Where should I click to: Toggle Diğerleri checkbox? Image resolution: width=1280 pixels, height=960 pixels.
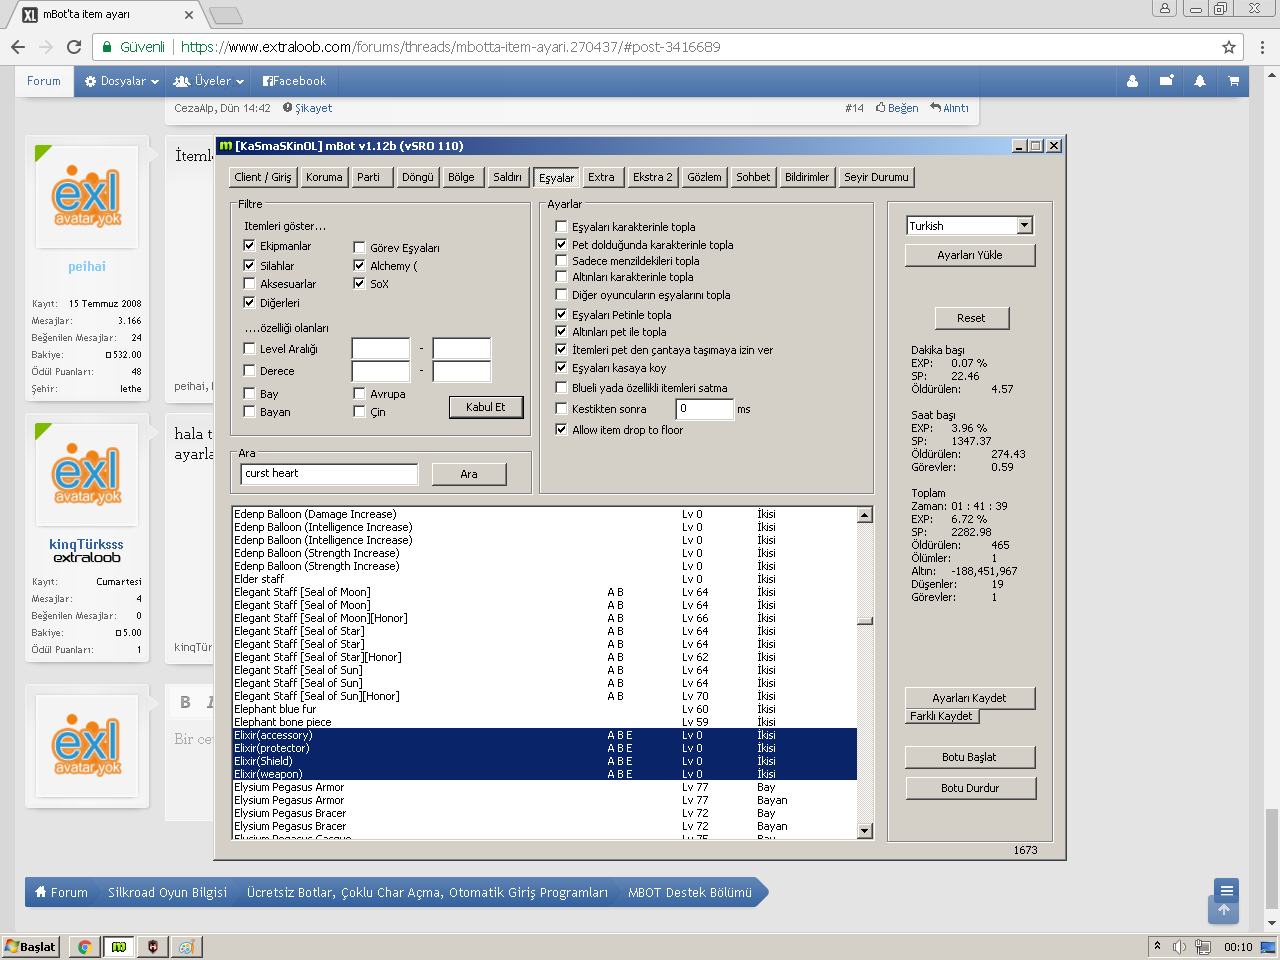[249, 302]
